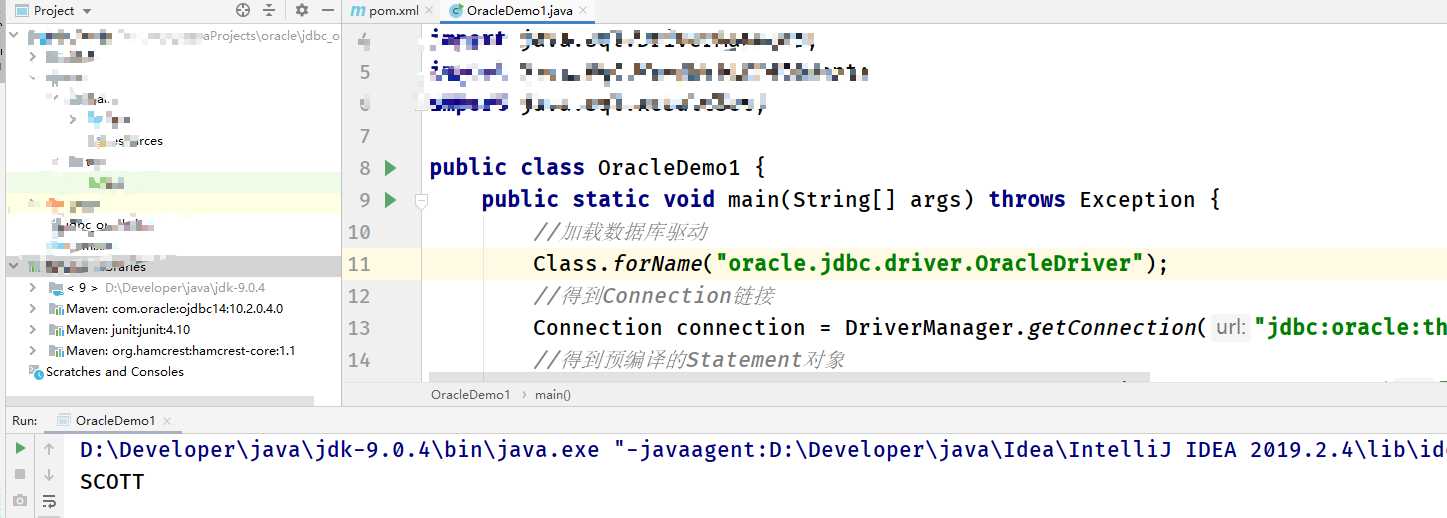Screen dimensions: 1447x518
Task: Collapse the project root folder node
Action: pyautogui.click(x=14, y=36)
